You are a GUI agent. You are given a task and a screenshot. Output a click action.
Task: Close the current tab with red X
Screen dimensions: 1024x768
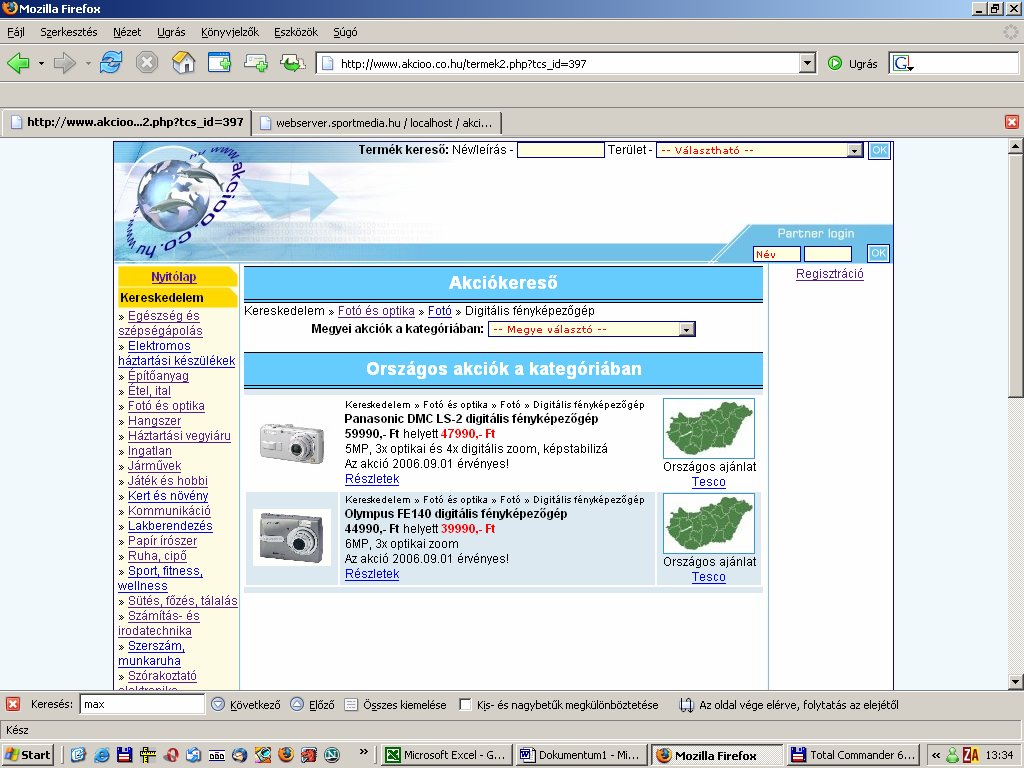[1012, 122]
